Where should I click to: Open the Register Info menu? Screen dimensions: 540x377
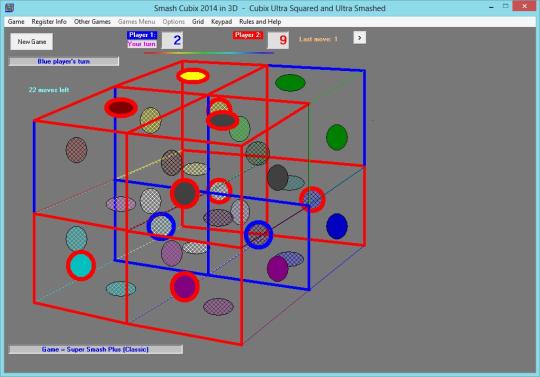(x=49, y=22)
